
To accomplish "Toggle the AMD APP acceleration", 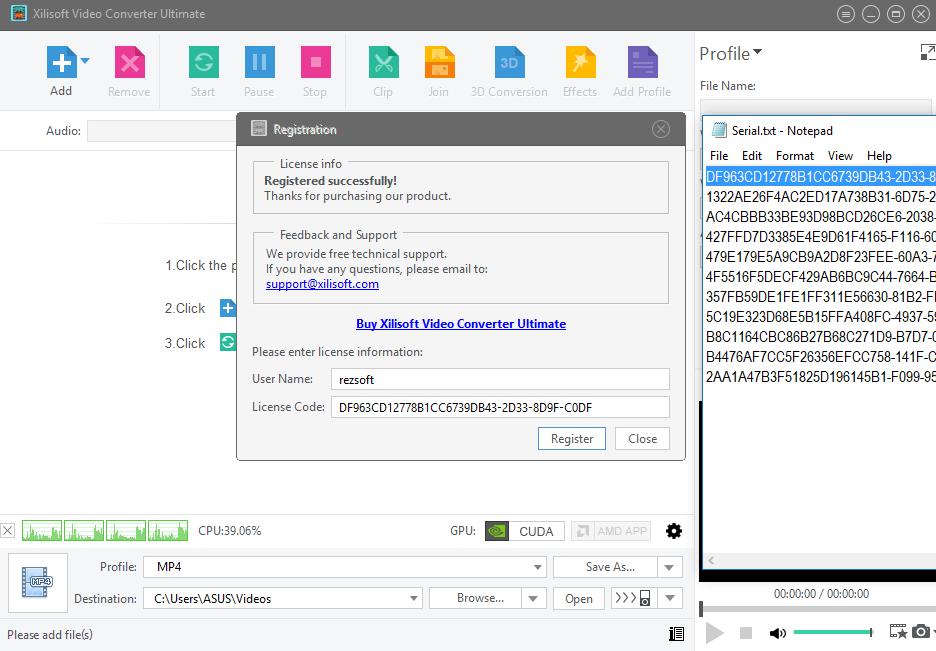I will [x=611, y=531].
